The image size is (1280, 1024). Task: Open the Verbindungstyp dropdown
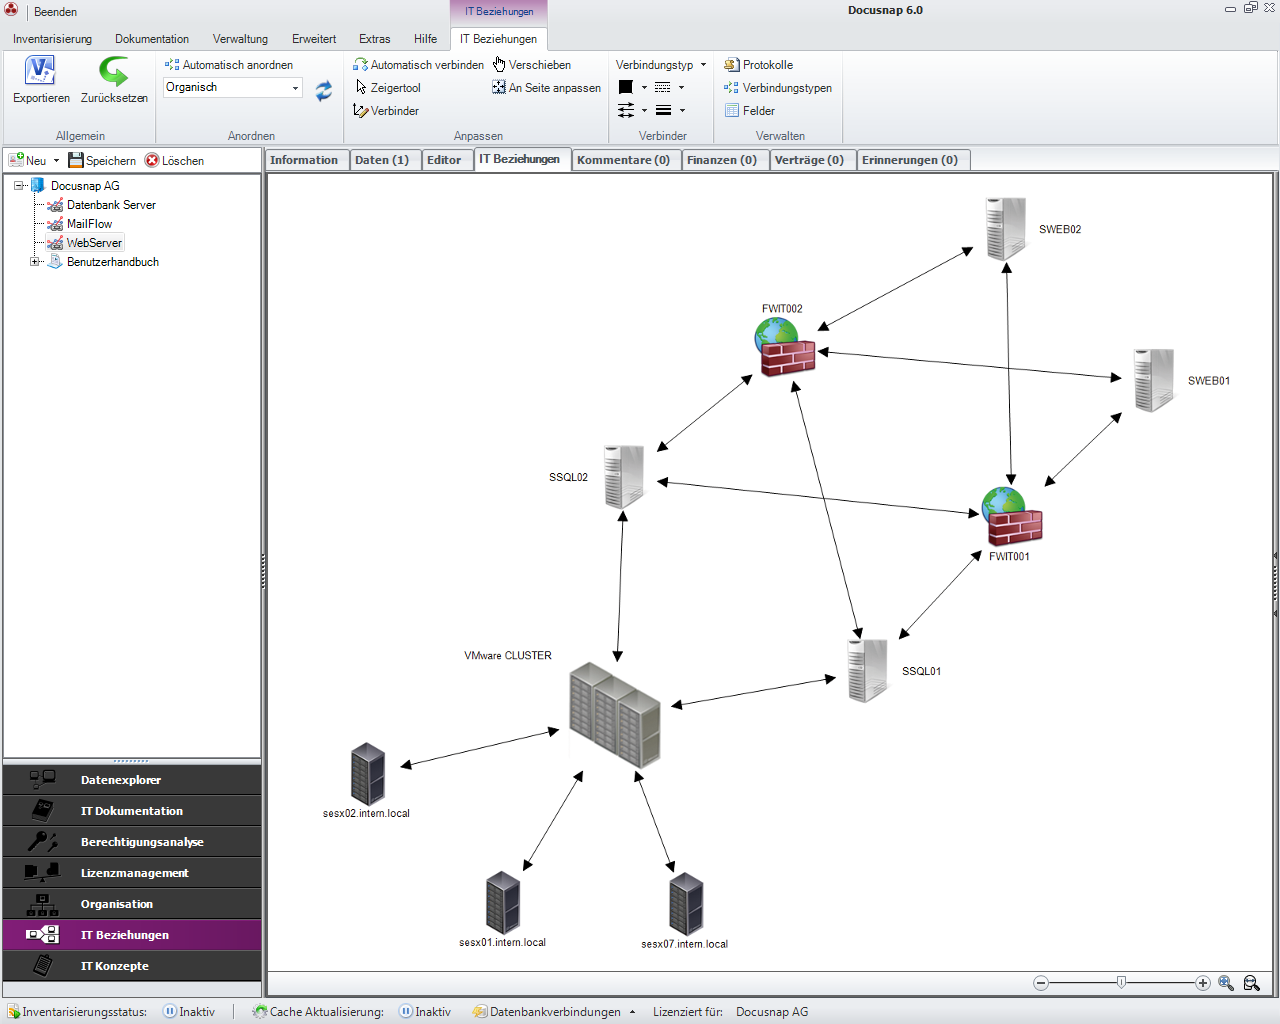click(x=661, y=65)
